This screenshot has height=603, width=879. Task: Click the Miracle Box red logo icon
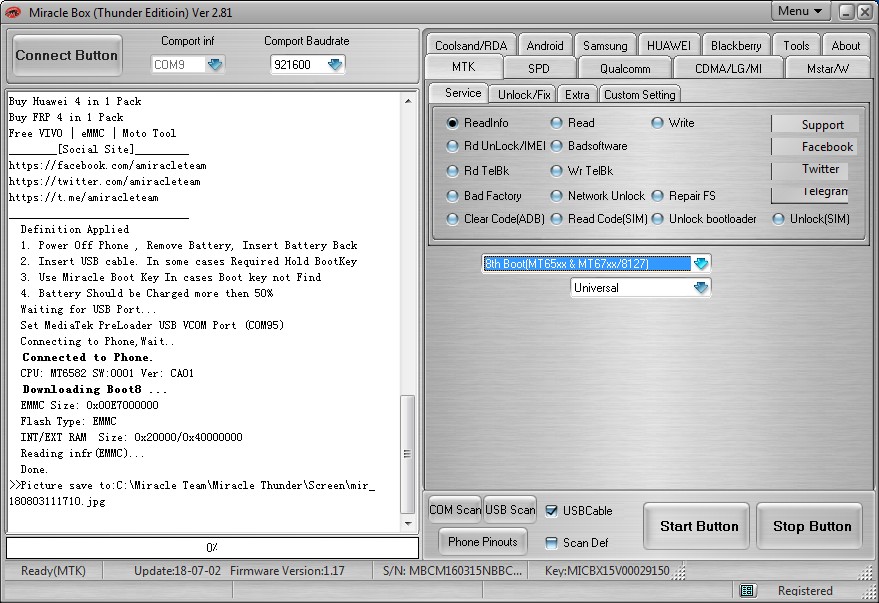click(x=12, y=12)
